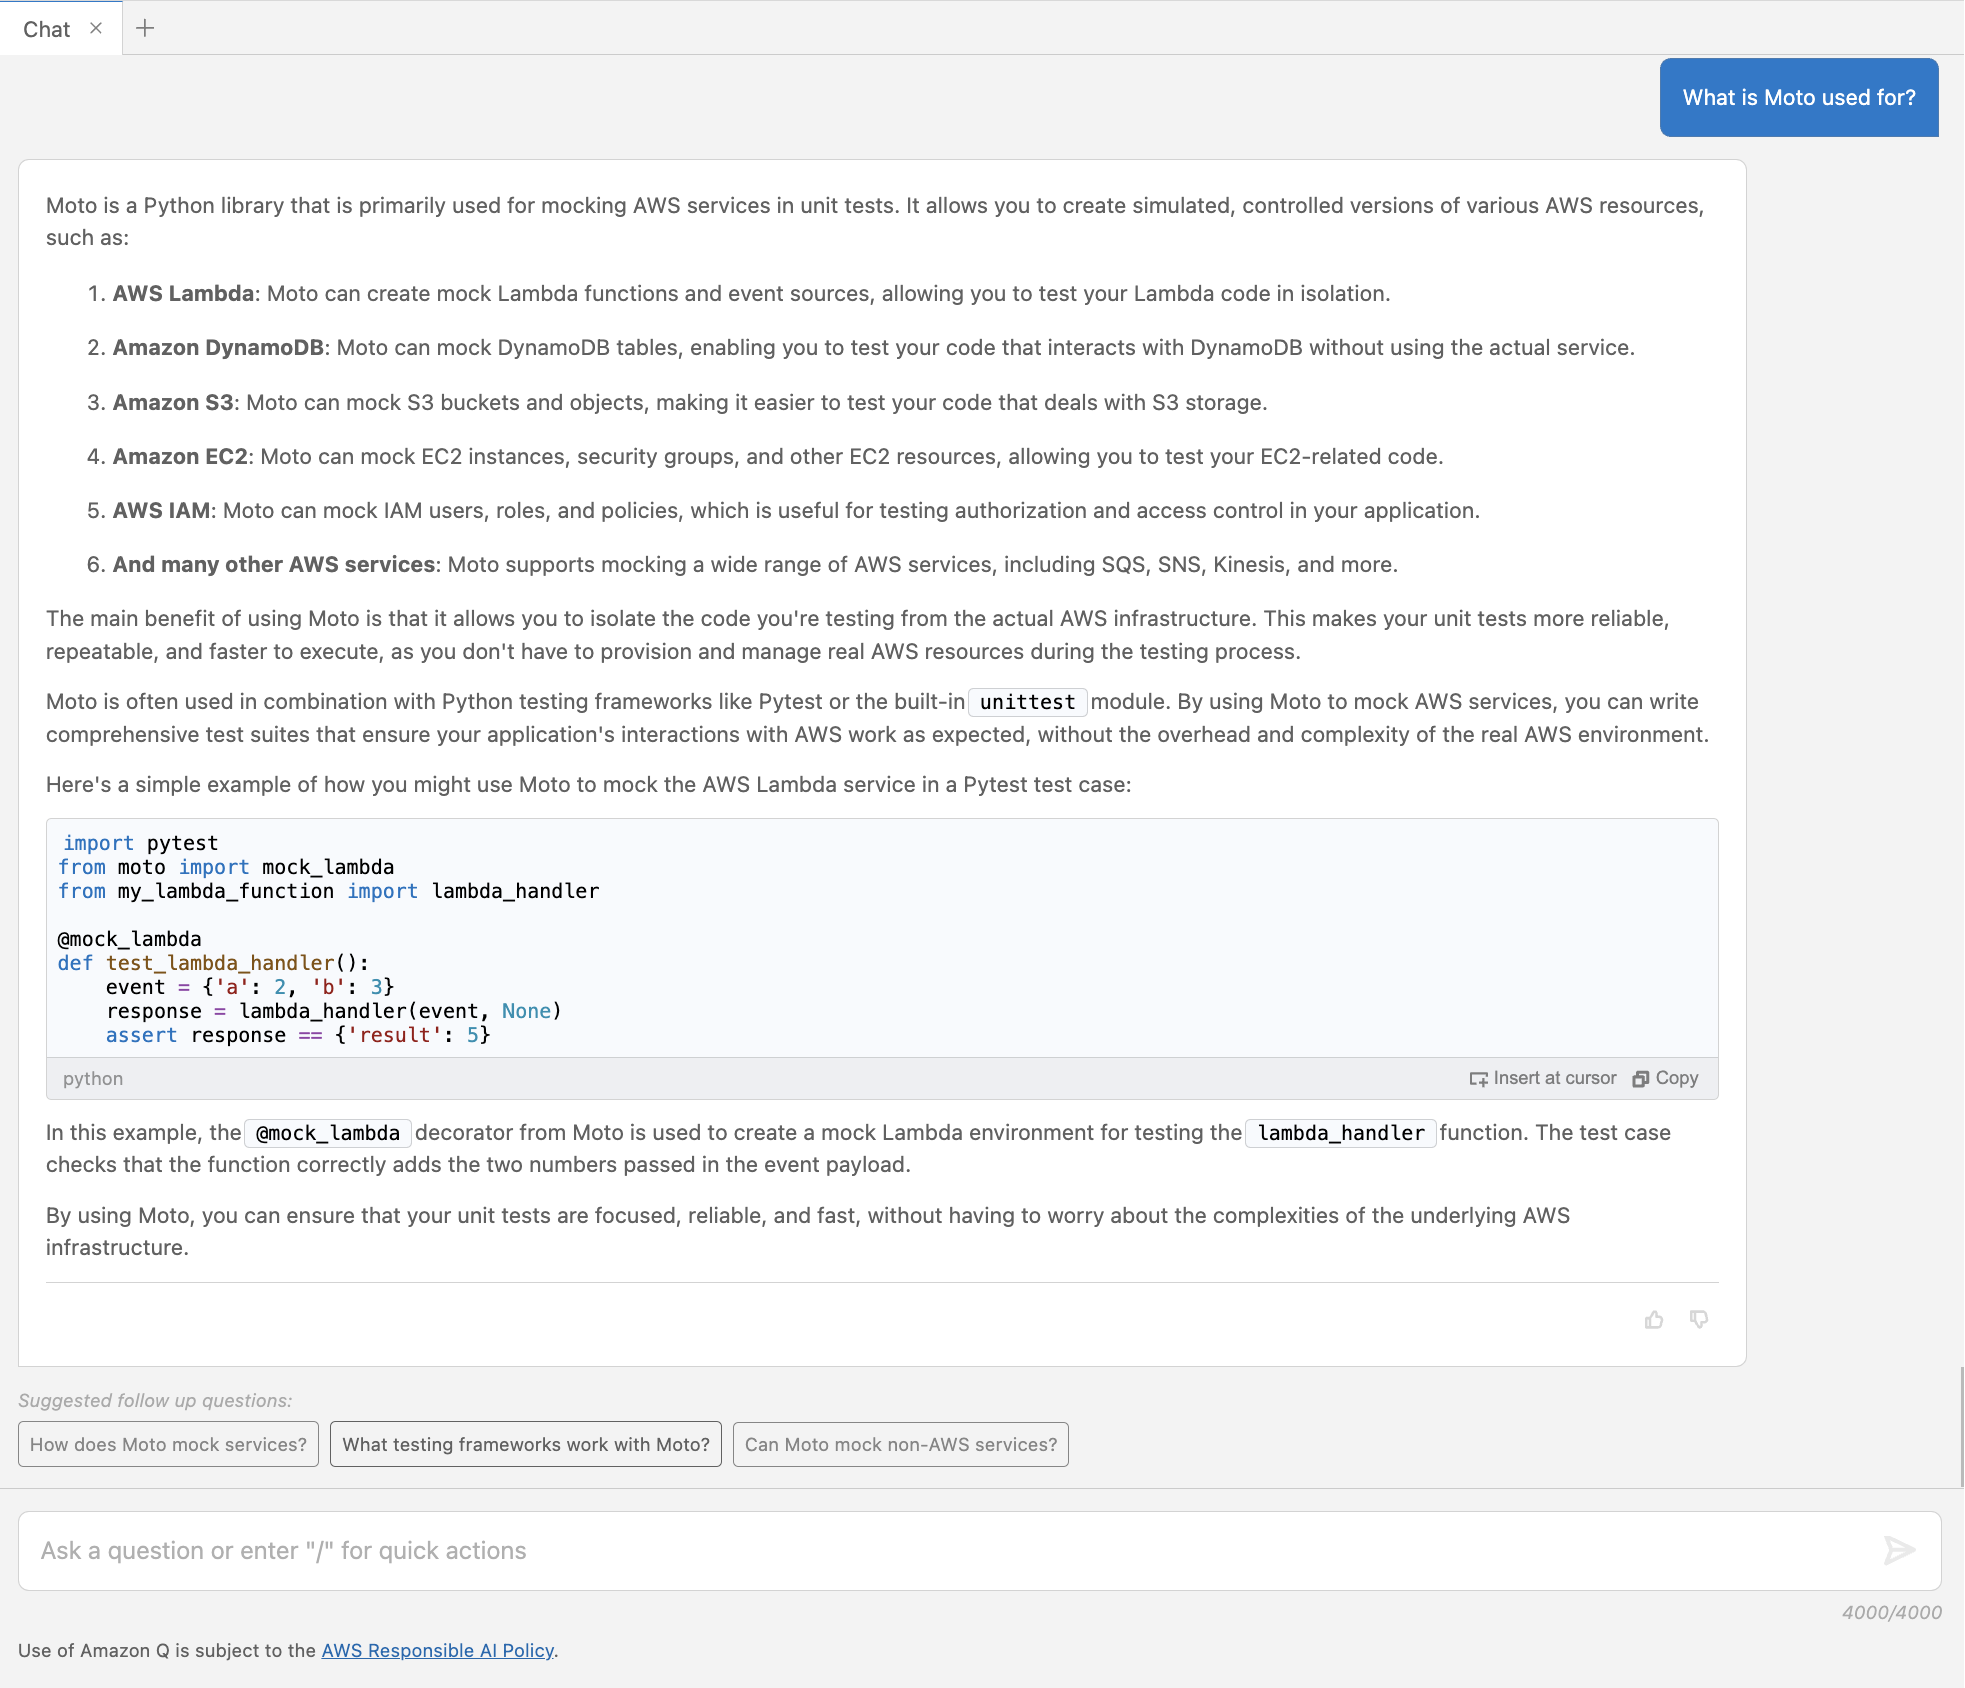Give thumbs up feedback on the response
The height and width of the screenshot is (1688, 1965).
1654,1319
